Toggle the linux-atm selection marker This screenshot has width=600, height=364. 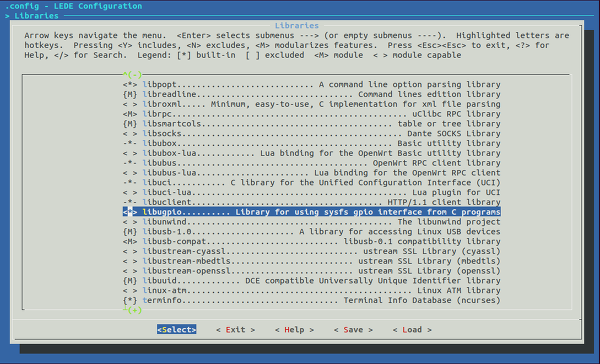pos(130,291)
